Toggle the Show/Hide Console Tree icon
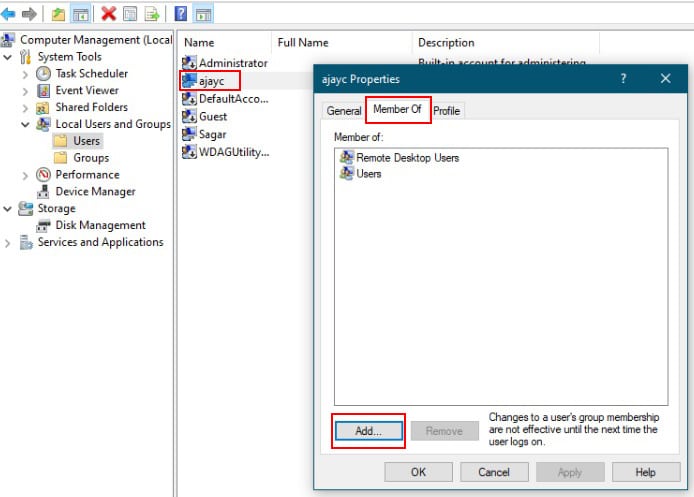The image size is (694, 497). pos(81,14)
